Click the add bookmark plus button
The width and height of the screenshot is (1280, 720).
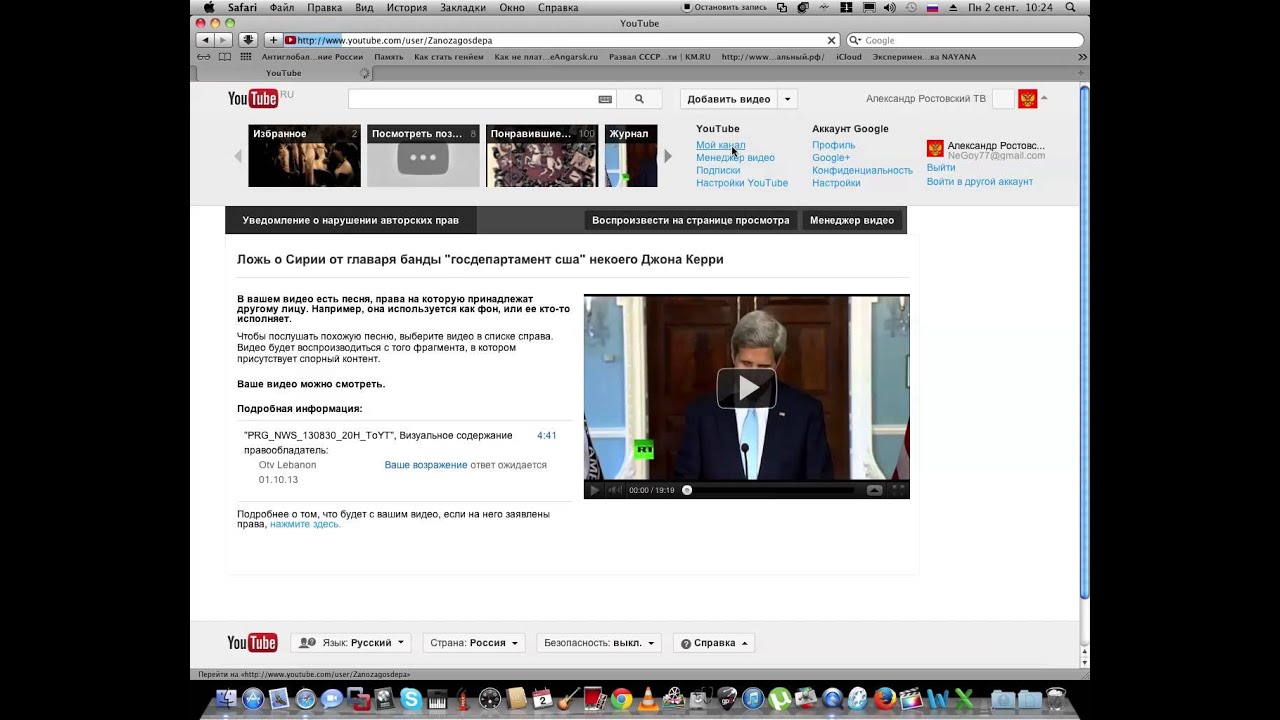coord(273,40)
